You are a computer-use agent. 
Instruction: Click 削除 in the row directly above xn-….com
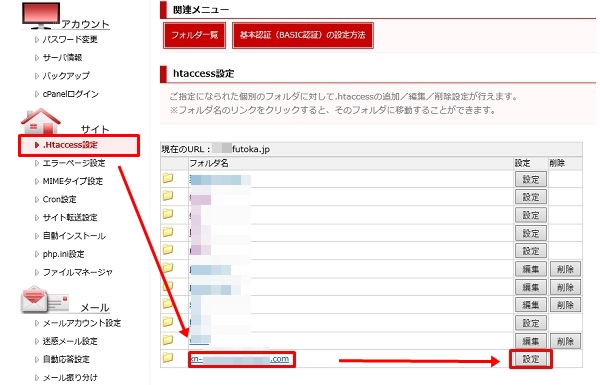point(565,341)
